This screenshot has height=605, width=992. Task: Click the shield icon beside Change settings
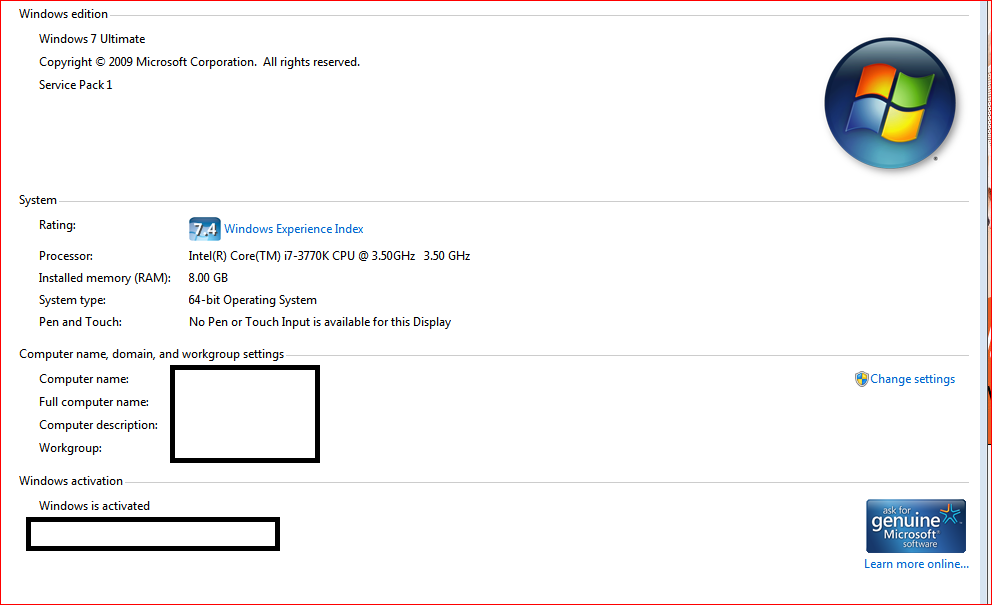[x=861, y=379]
